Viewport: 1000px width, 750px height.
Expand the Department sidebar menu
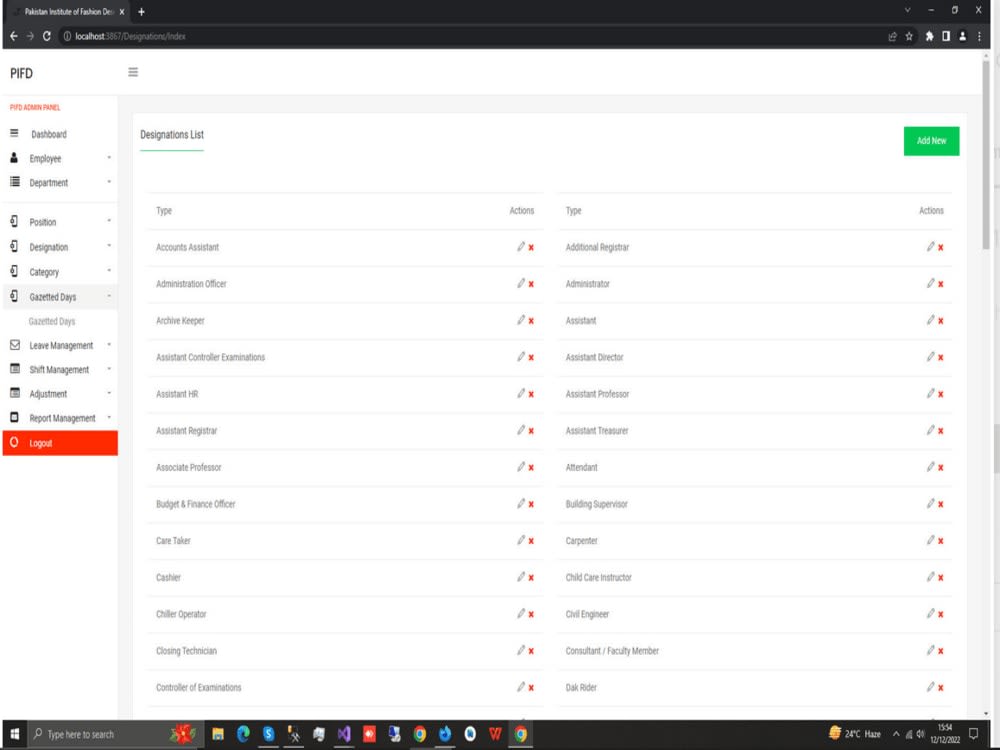click(x=60, y=182)
